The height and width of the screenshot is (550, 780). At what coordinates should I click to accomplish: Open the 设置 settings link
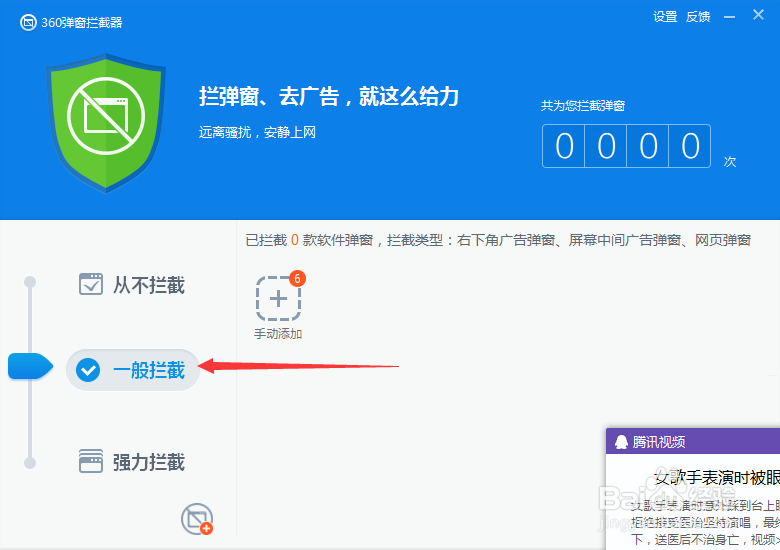coord(665,17)
